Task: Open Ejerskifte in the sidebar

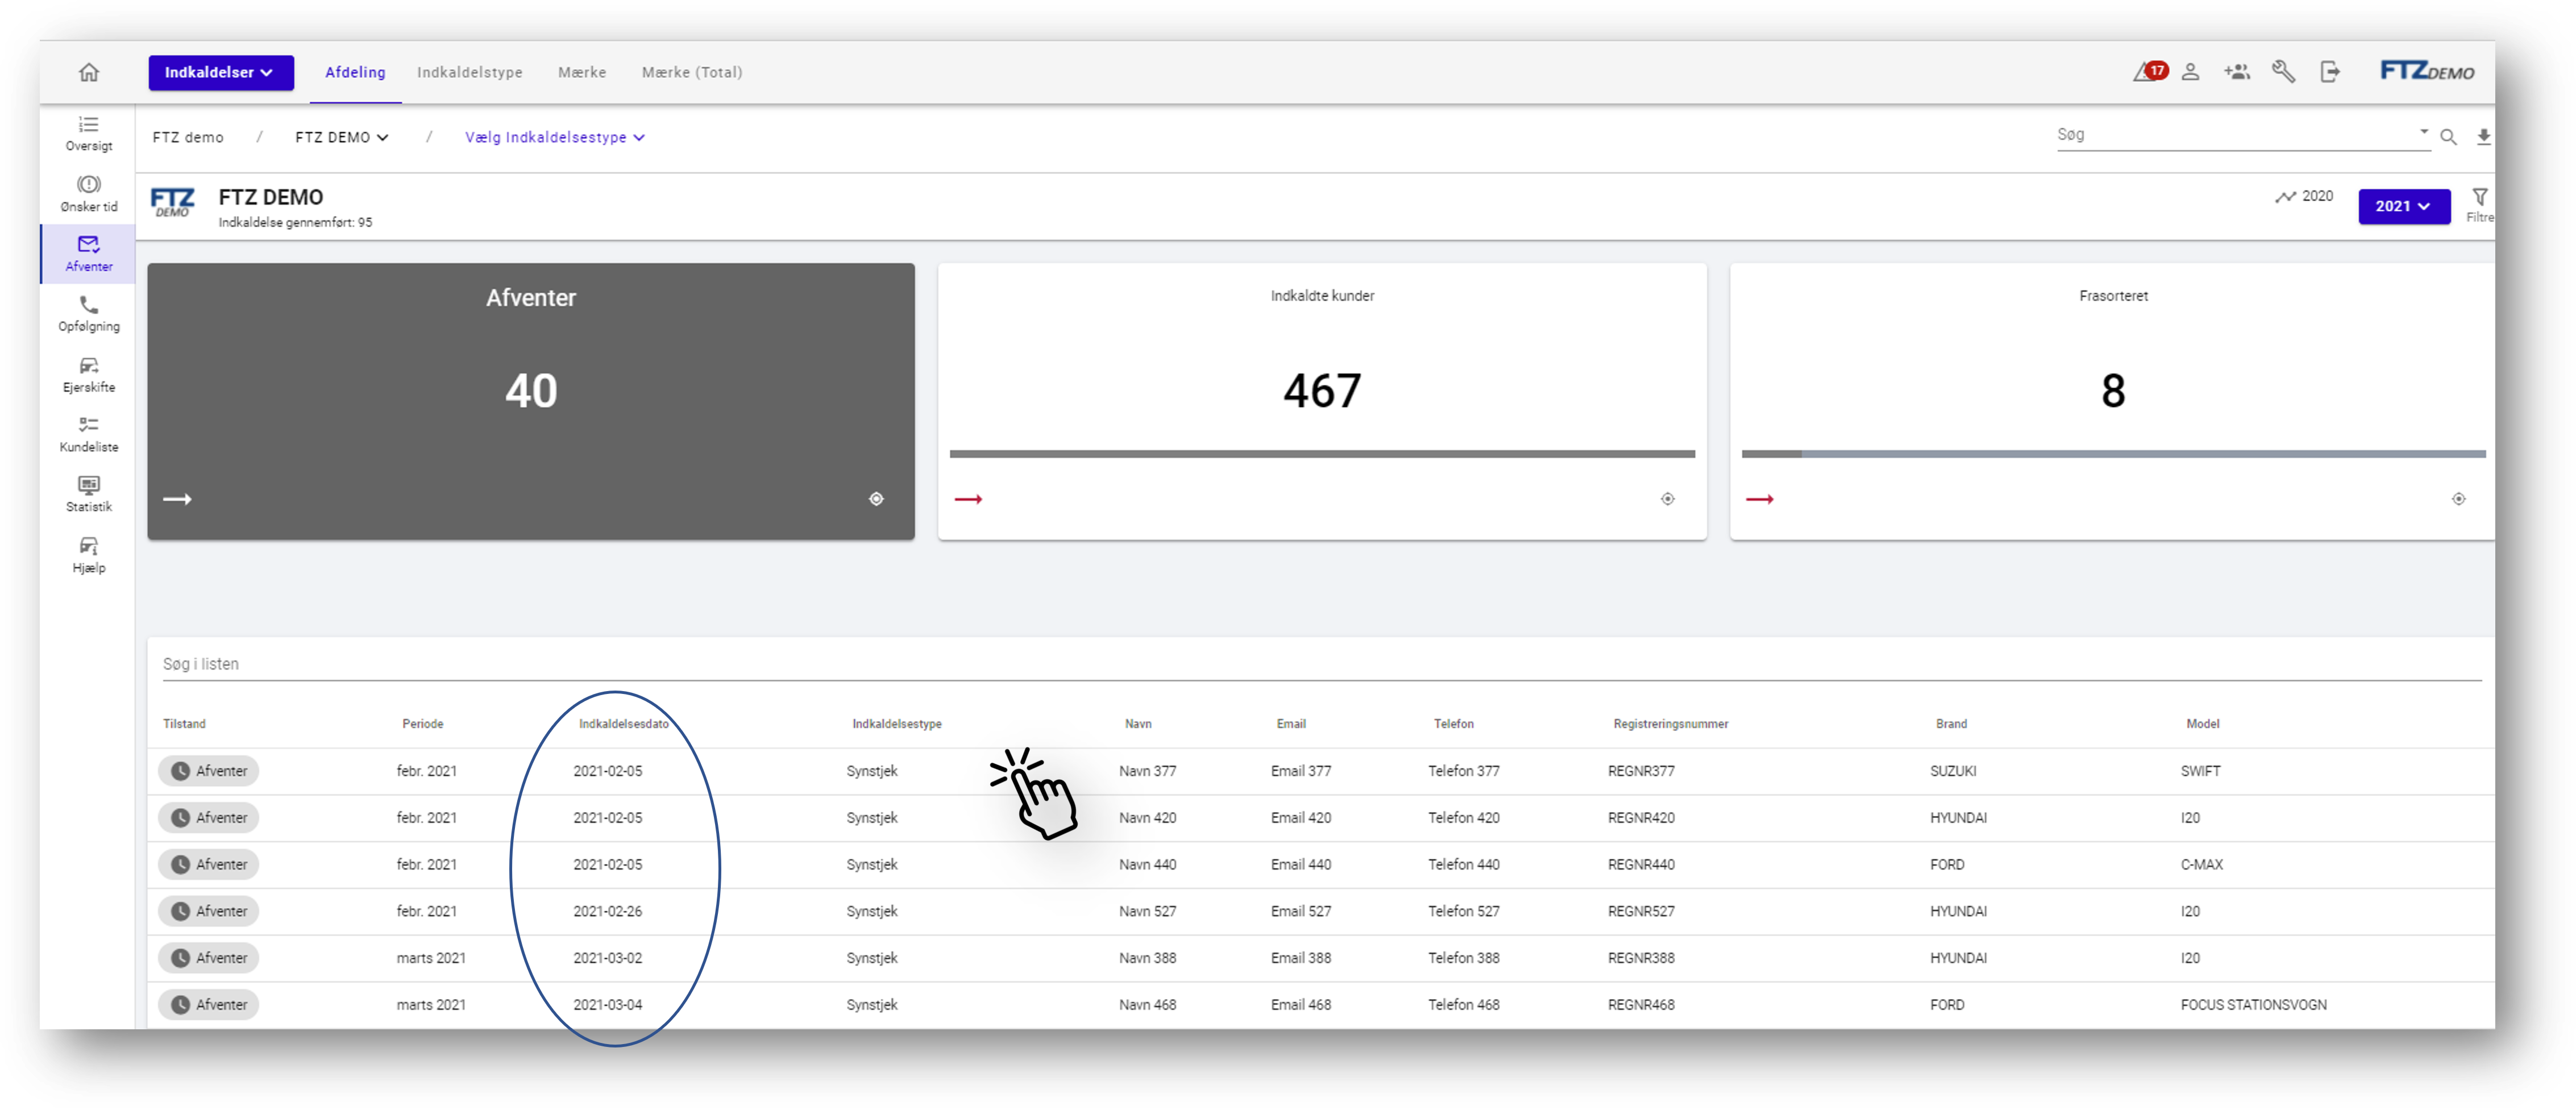Action: [89, 375]
